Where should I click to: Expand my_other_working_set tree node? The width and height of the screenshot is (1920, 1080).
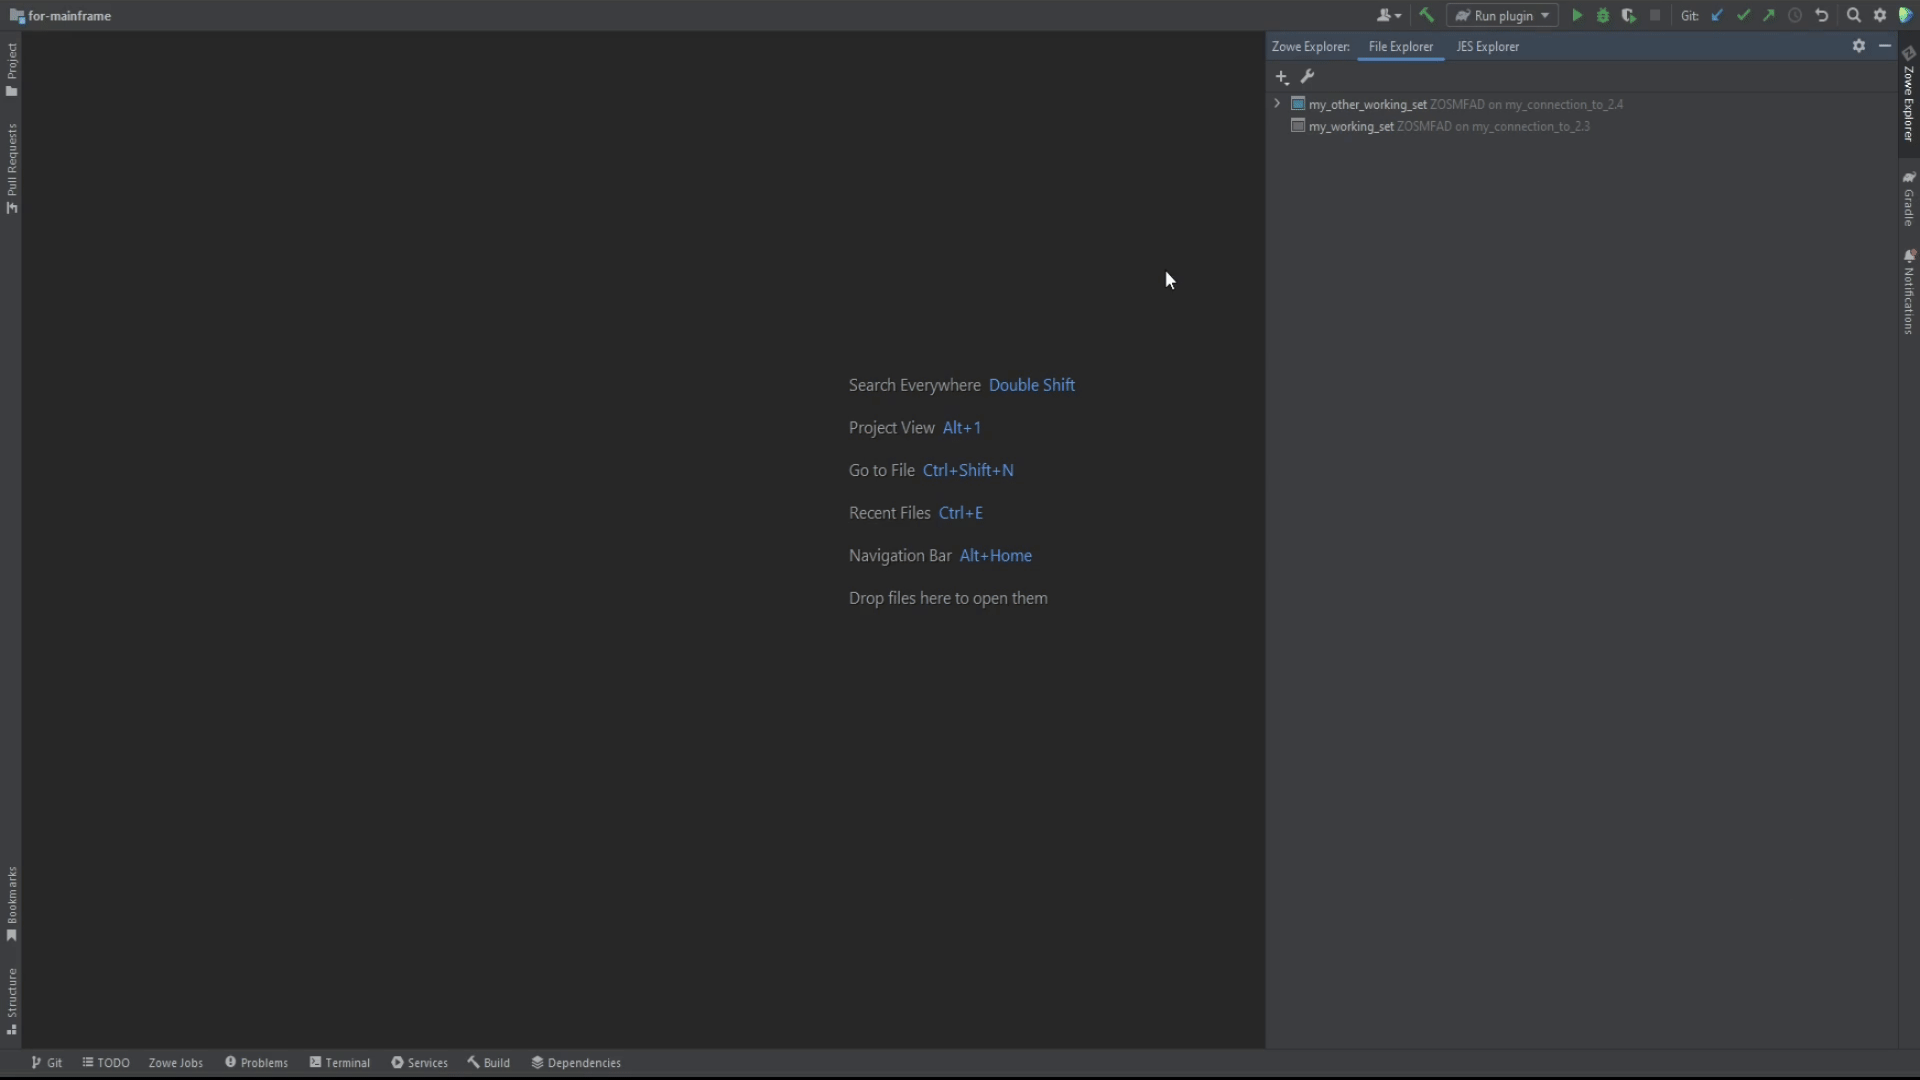(1277, 104)
